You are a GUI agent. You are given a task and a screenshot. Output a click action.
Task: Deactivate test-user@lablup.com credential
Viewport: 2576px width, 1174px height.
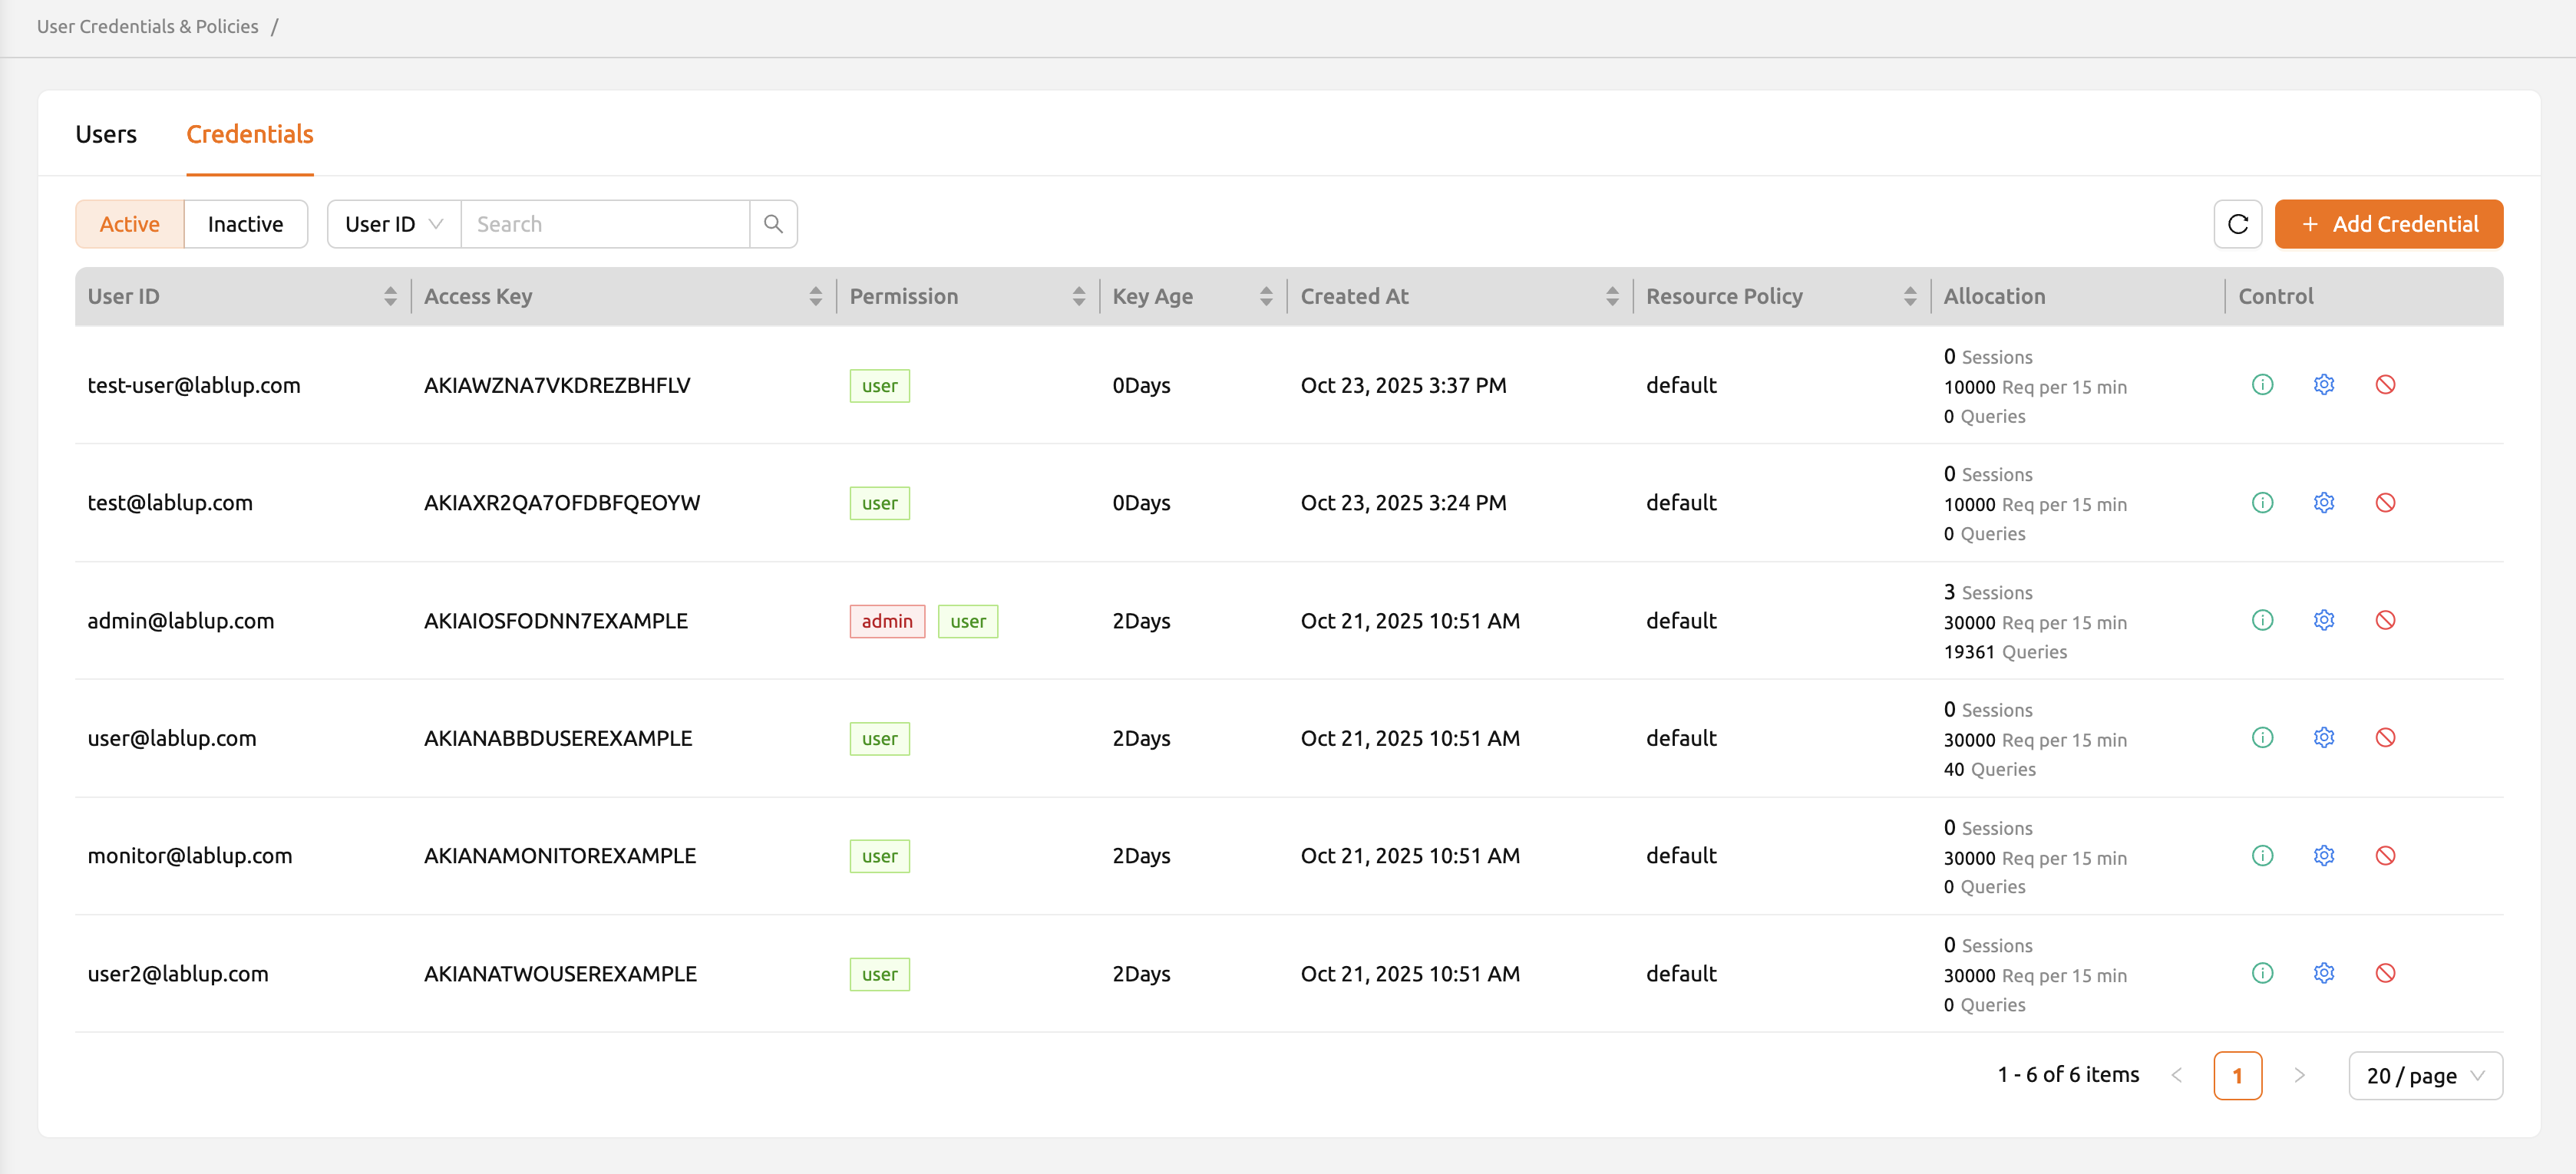pos(2385,385)
